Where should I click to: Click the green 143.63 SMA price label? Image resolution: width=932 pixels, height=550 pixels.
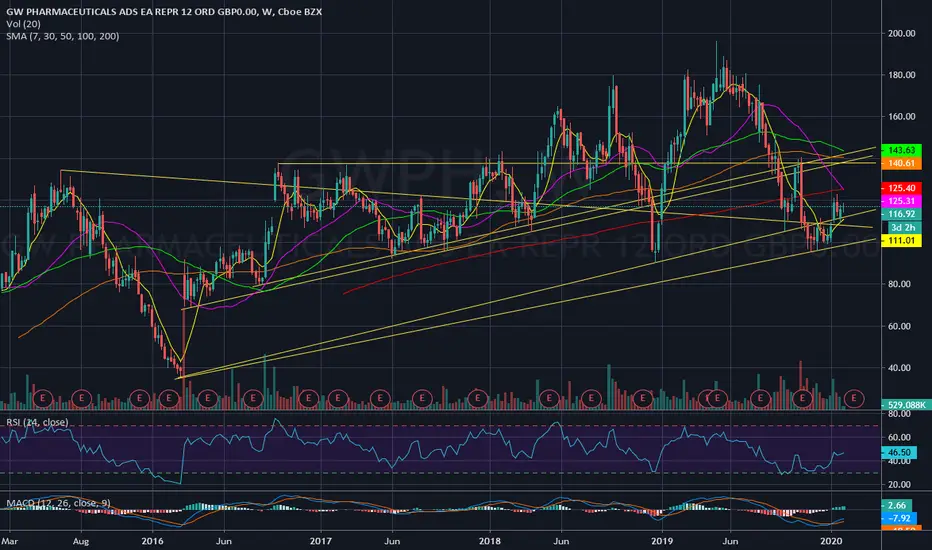click(901, 150)
